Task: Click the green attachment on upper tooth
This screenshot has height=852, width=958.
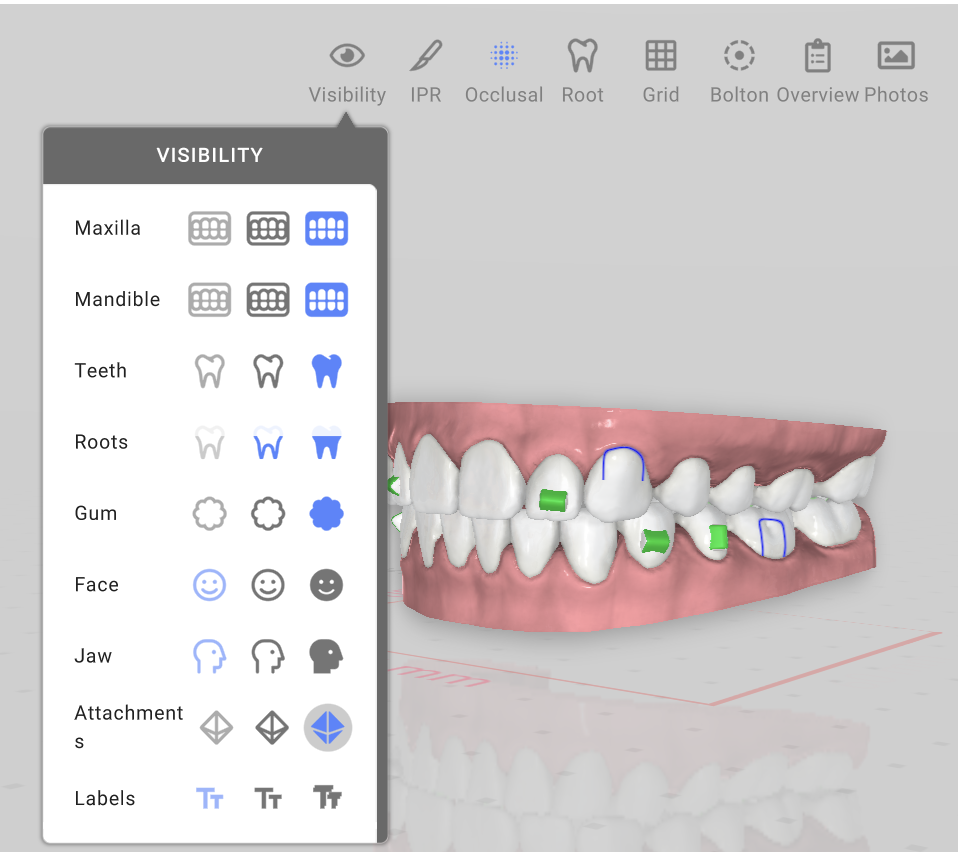Action: click(554, 500)
